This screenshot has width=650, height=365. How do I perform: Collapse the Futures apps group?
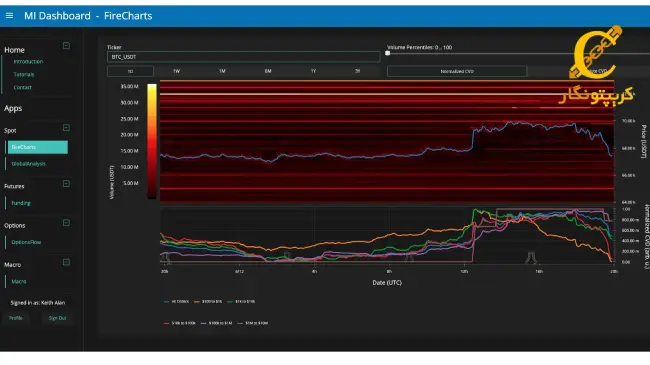66,183
